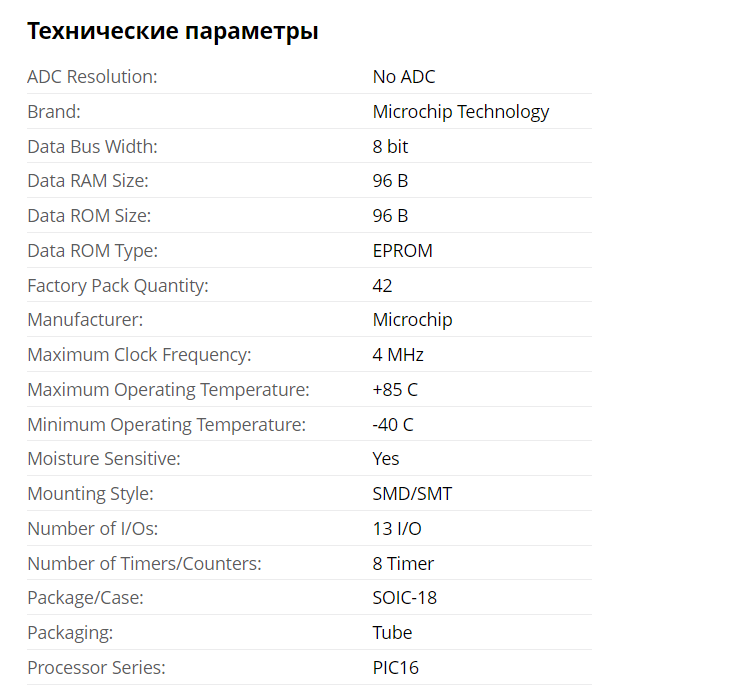This screenshot has height=688, width=751.
Task: Click the 'ADC Resolution:' label
Action: [x=92, y=77]
